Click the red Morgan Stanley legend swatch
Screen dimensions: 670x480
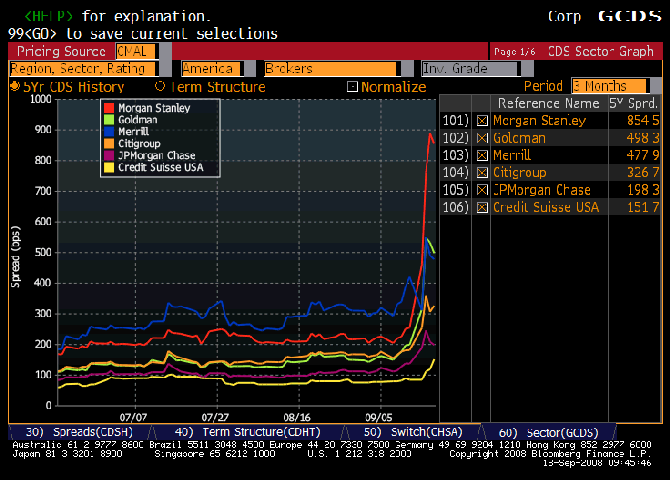(x=111, y=107)
